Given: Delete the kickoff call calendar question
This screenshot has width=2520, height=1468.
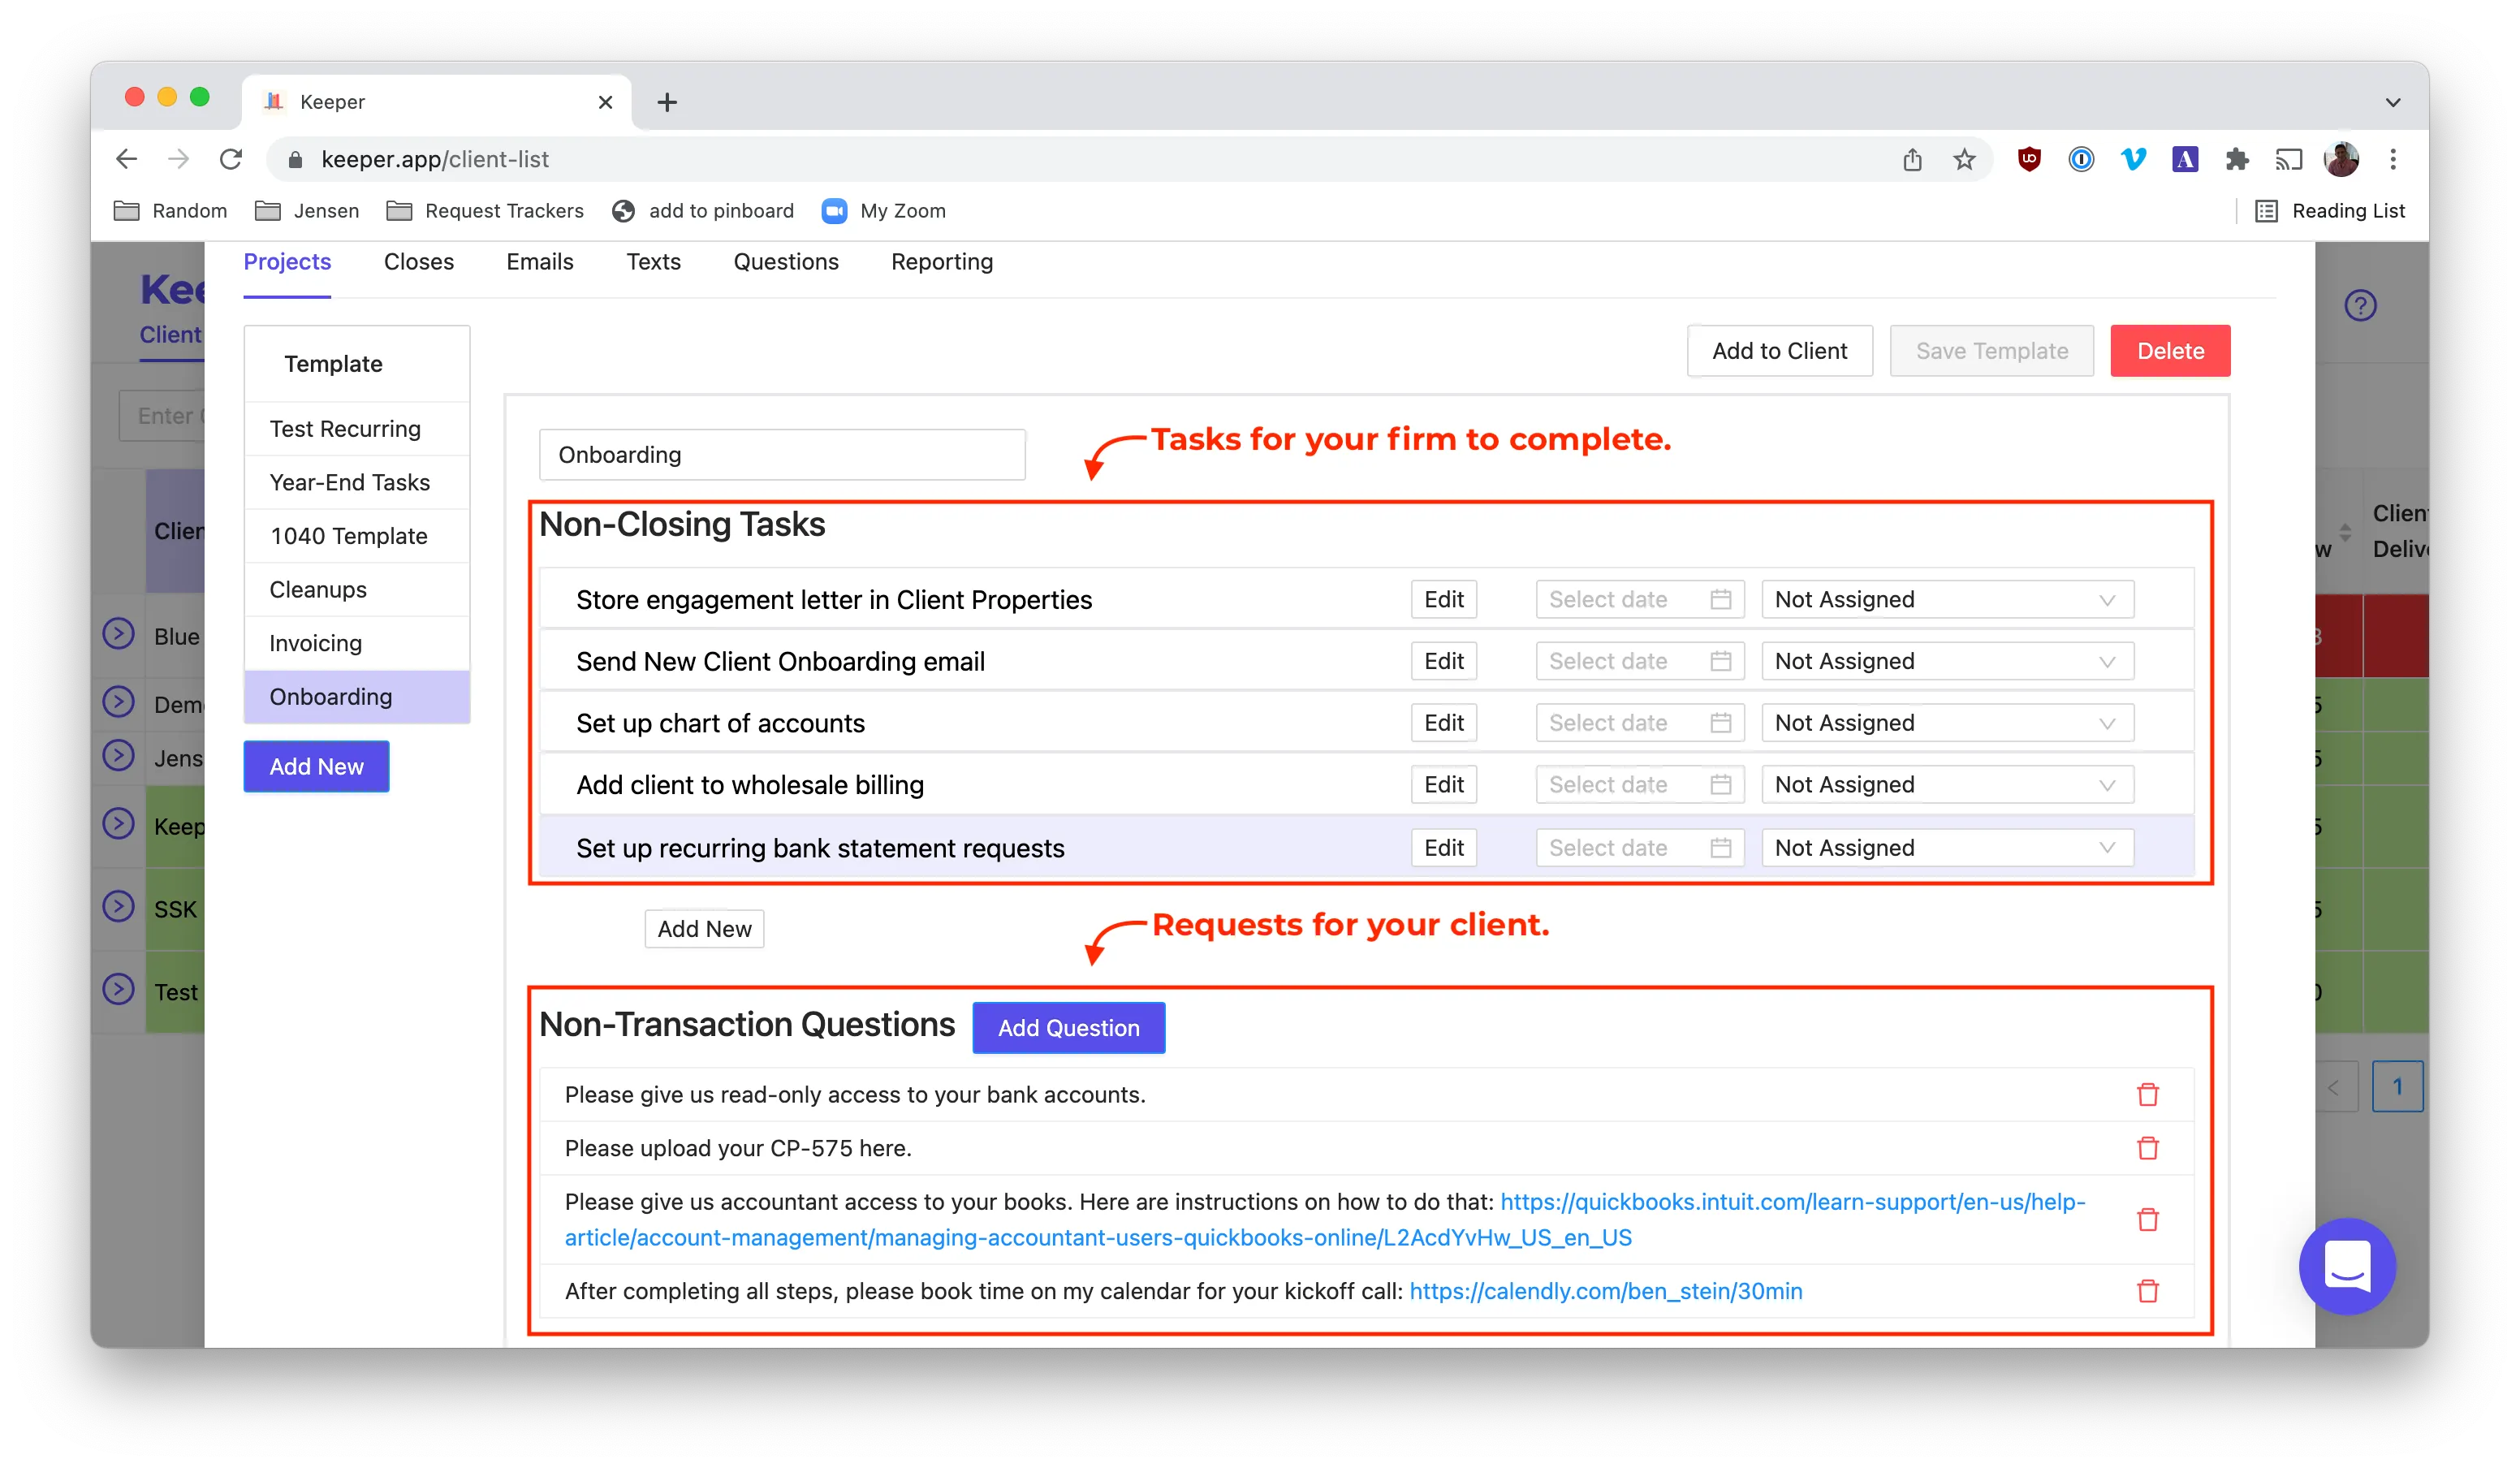Looking at the screenshot, I should click(2147, 1291).
